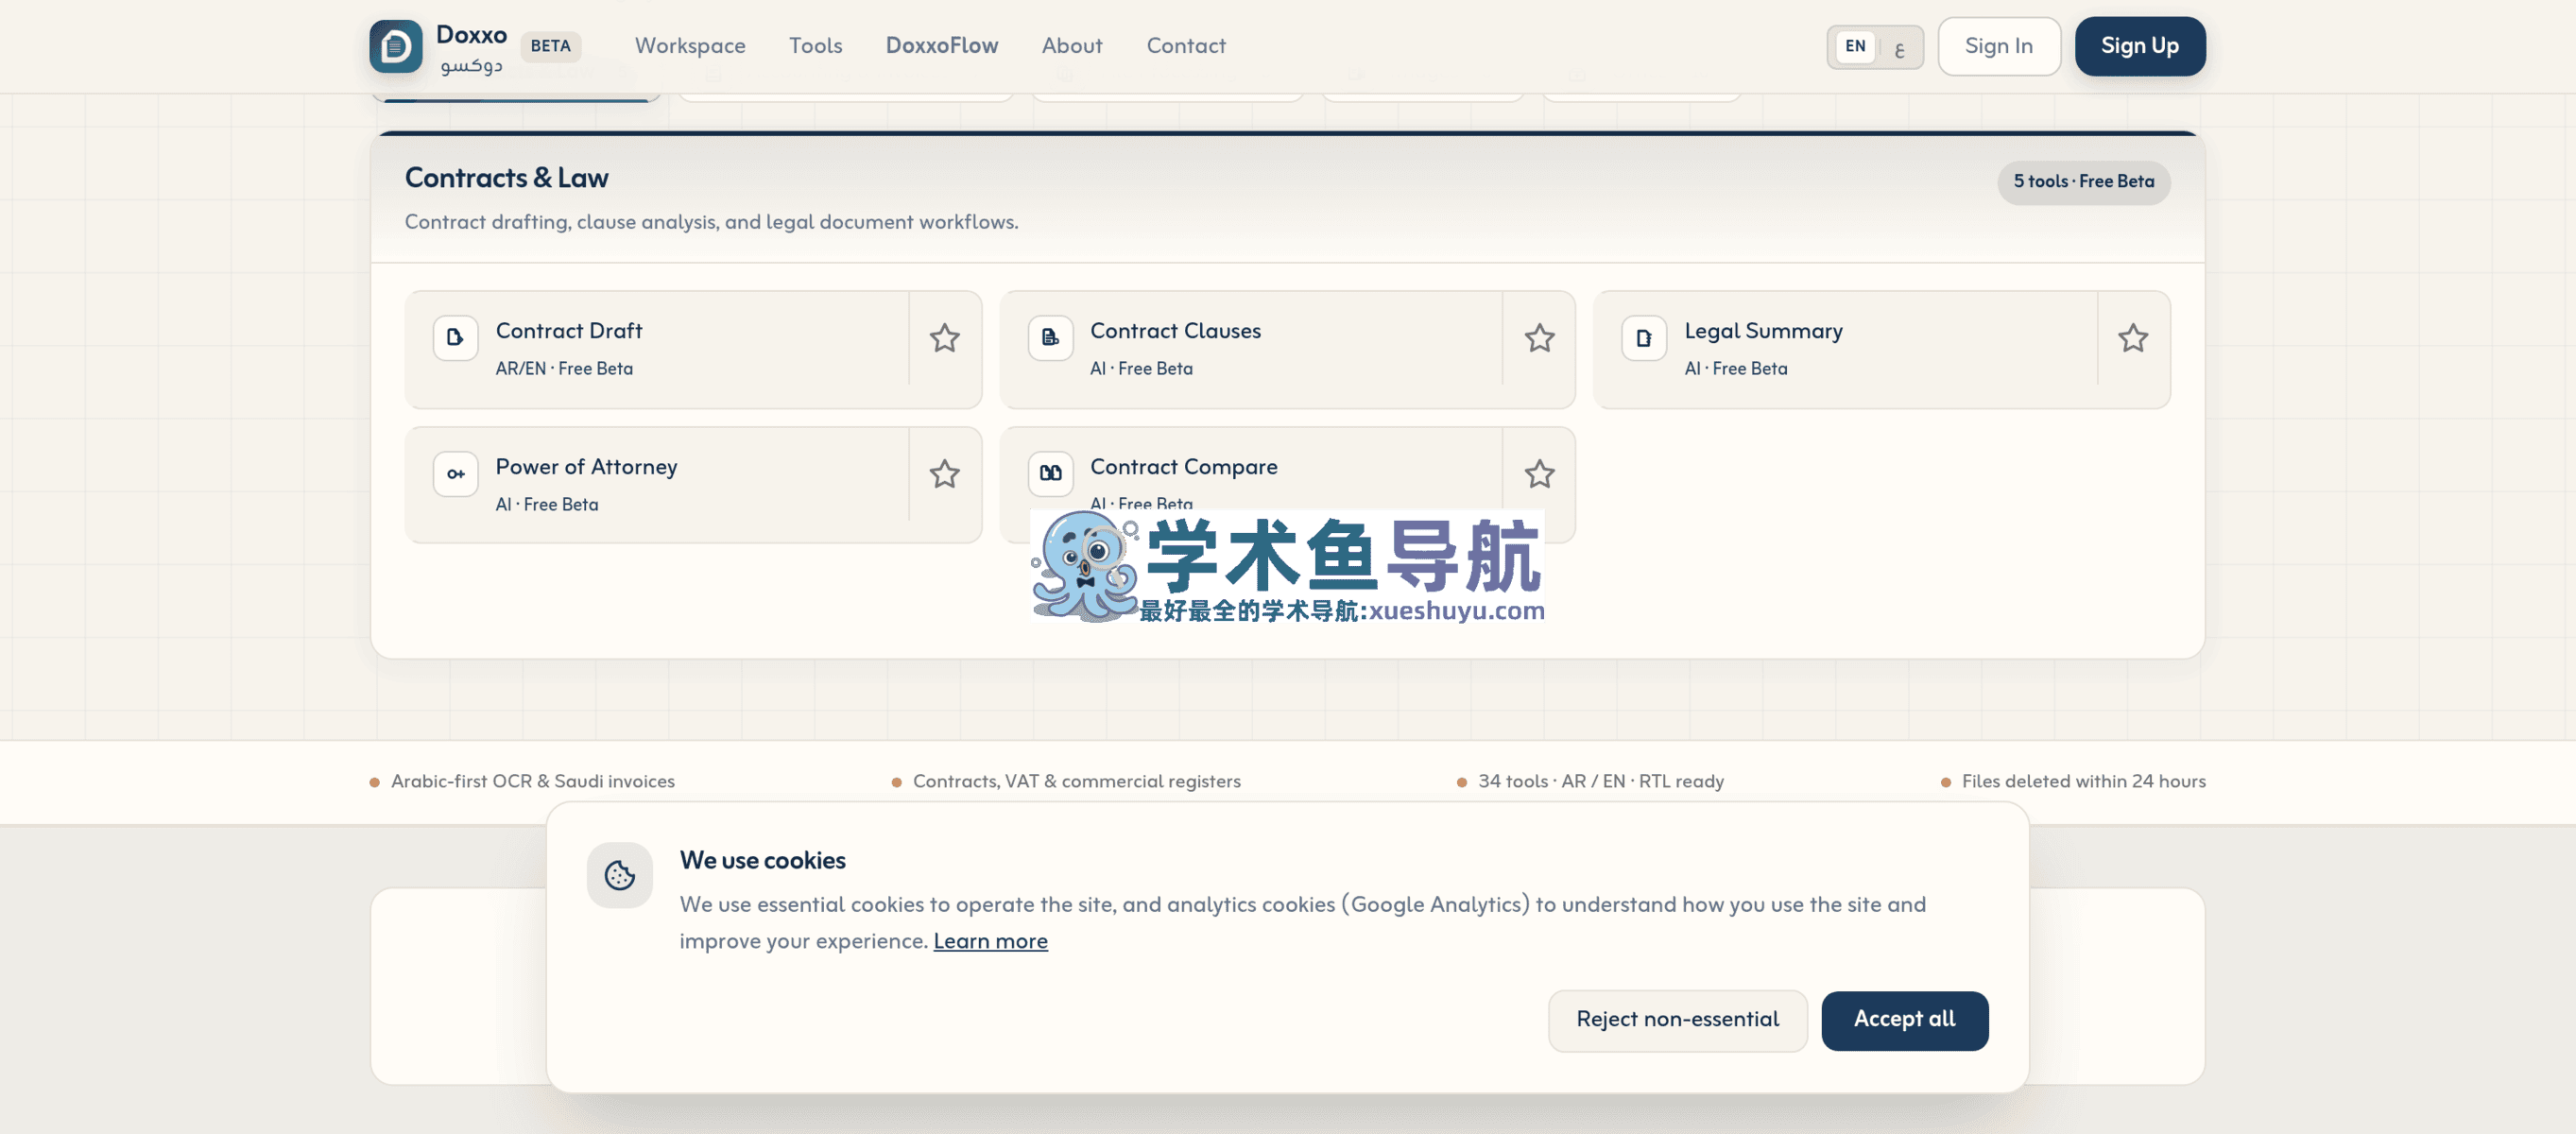Open the Contract Clauses document icon
2576x1134 pixels.
click(1050, 338)
